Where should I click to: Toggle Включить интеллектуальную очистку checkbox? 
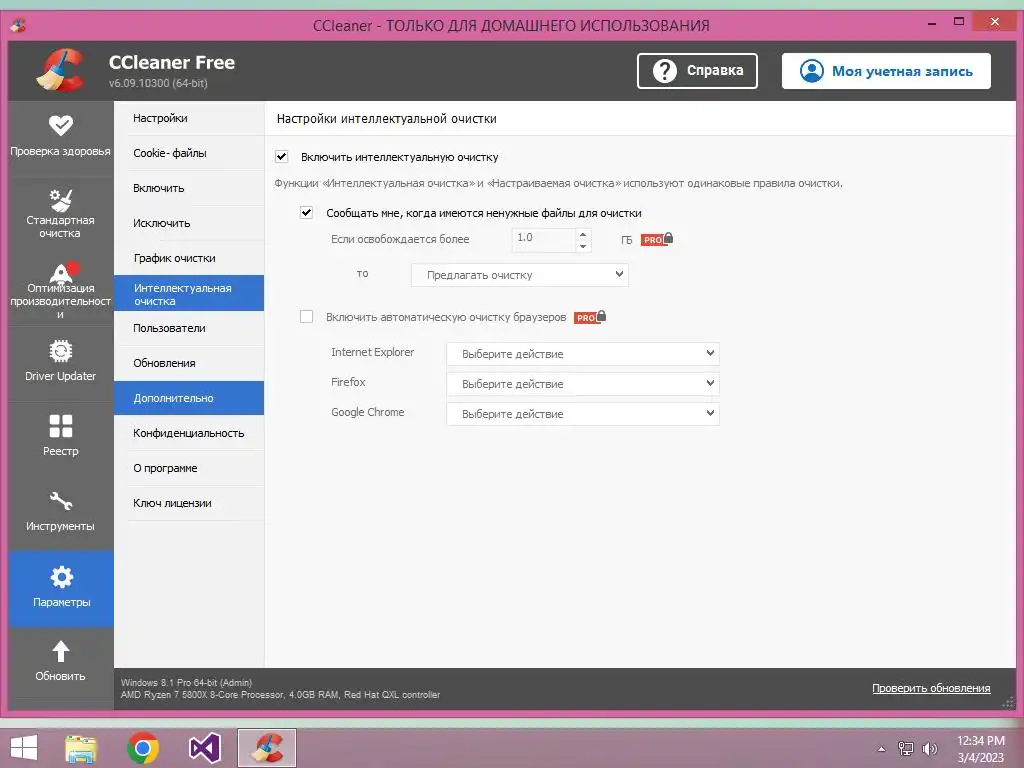click(x=281, y=157)
